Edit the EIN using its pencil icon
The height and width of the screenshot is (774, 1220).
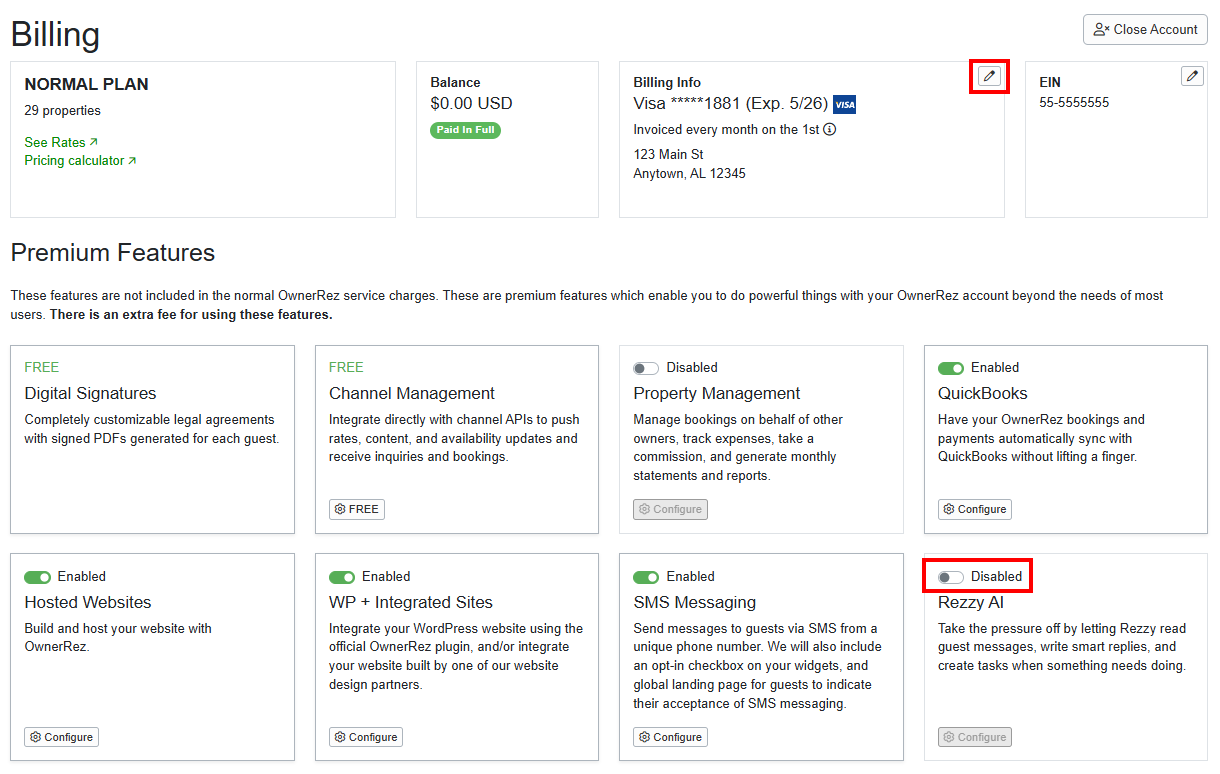[1191, 75]
